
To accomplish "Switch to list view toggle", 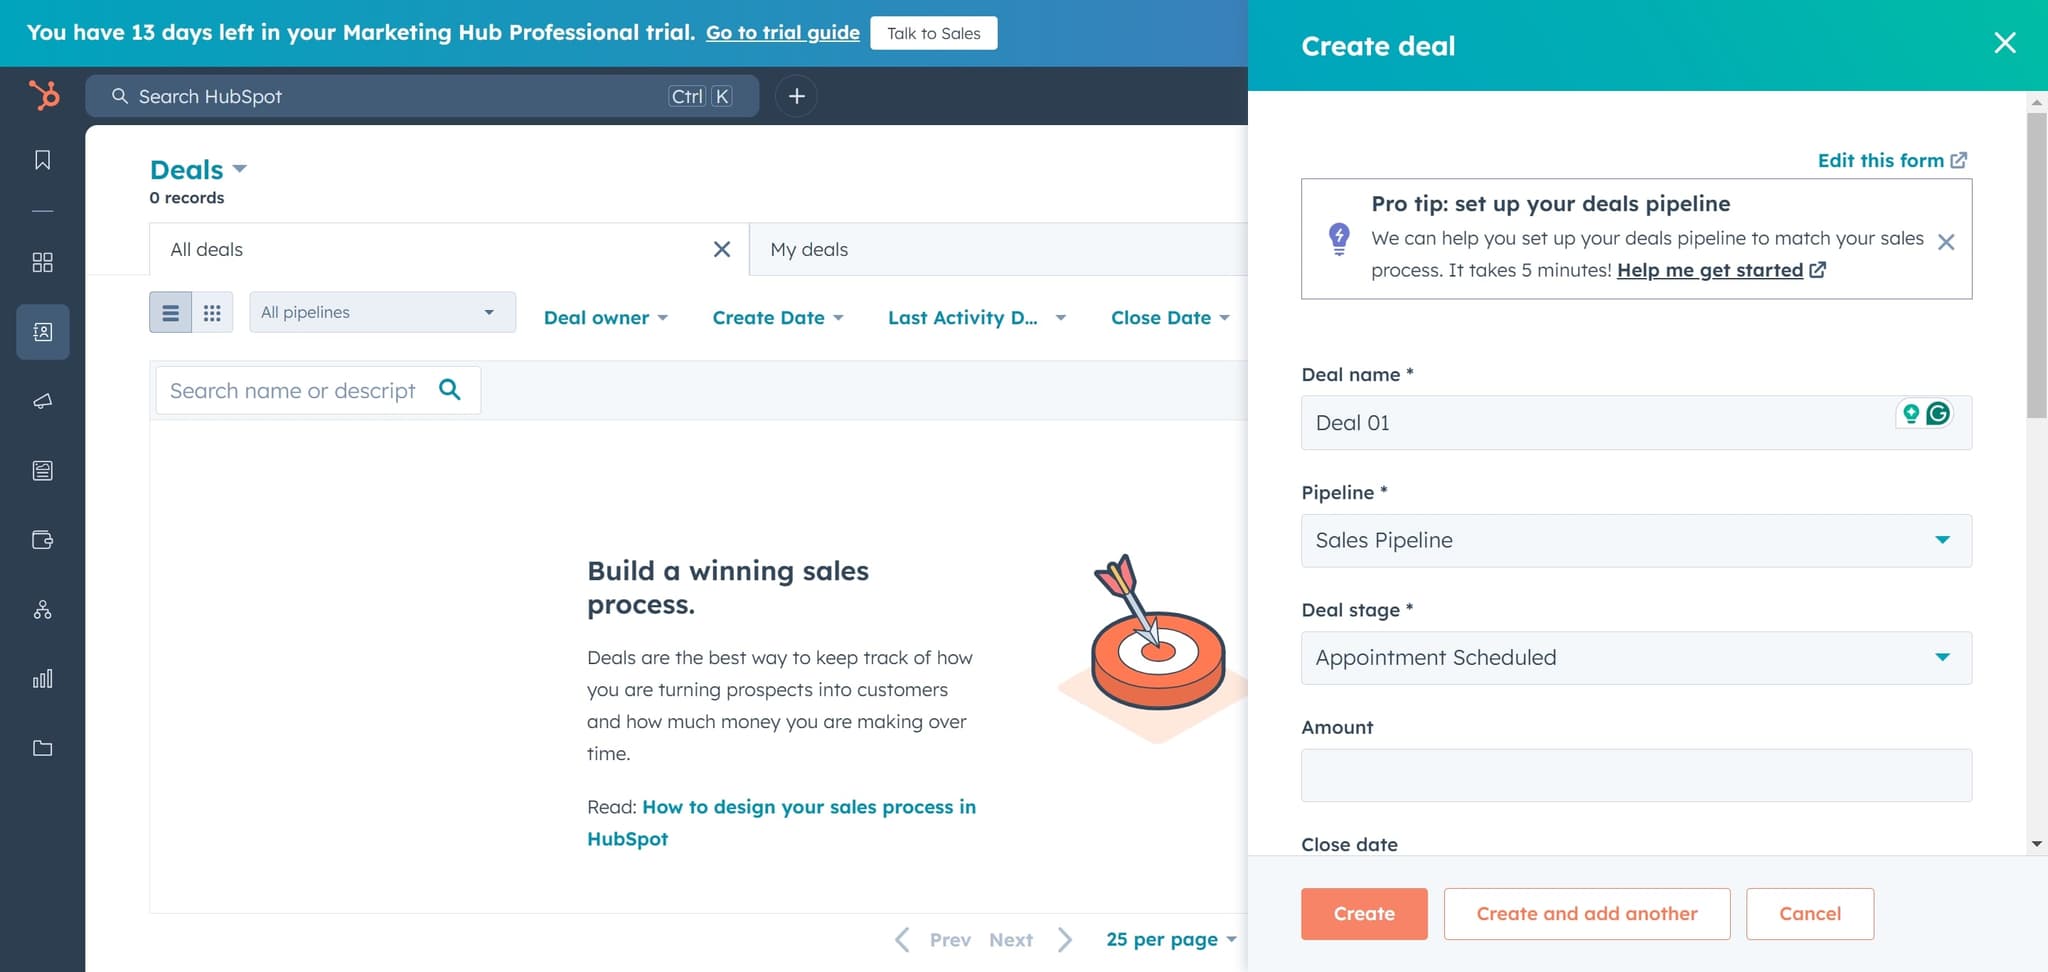I will [x=170, y=313].
